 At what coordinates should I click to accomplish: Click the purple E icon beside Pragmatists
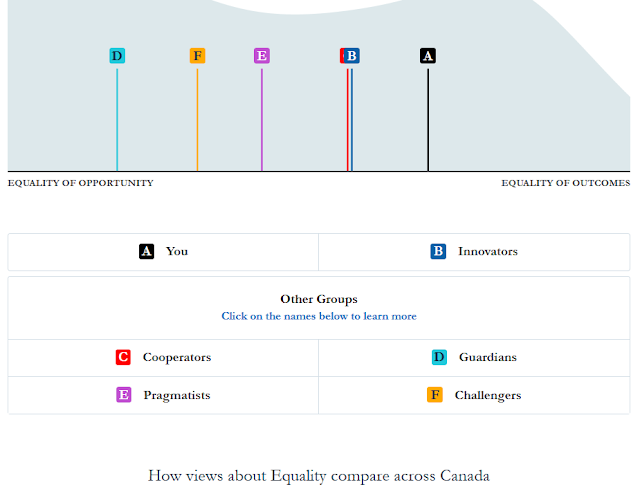(124, 395)
